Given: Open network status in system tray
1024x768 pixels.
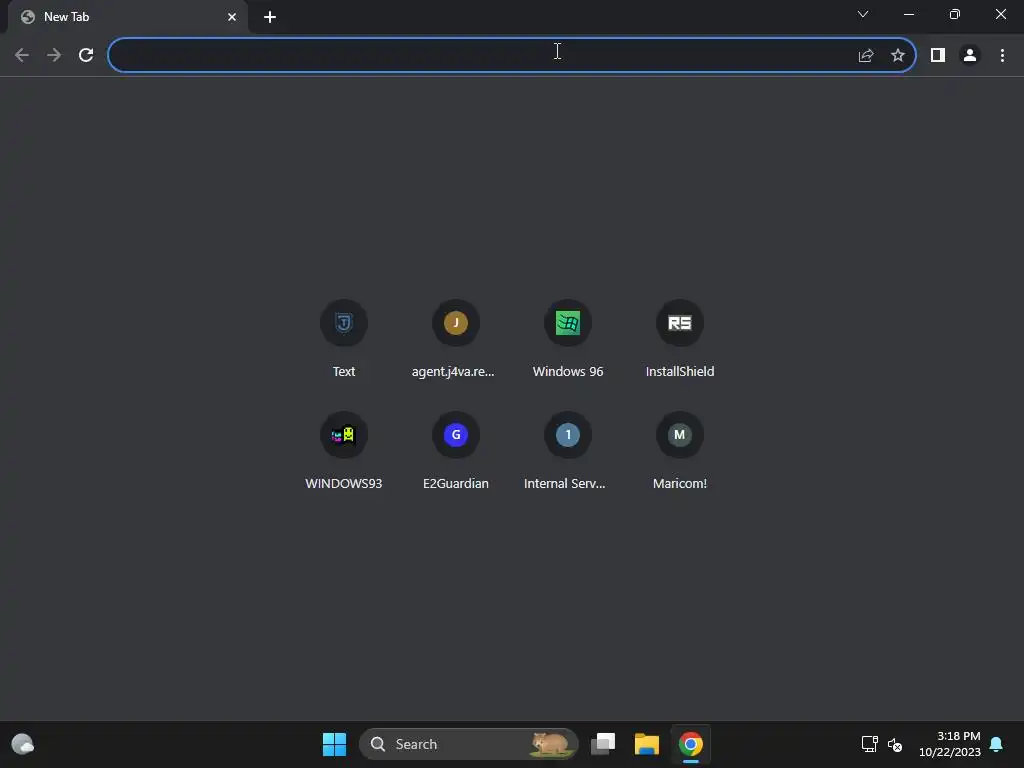Looking at the screenshot, I should [869, 744].
